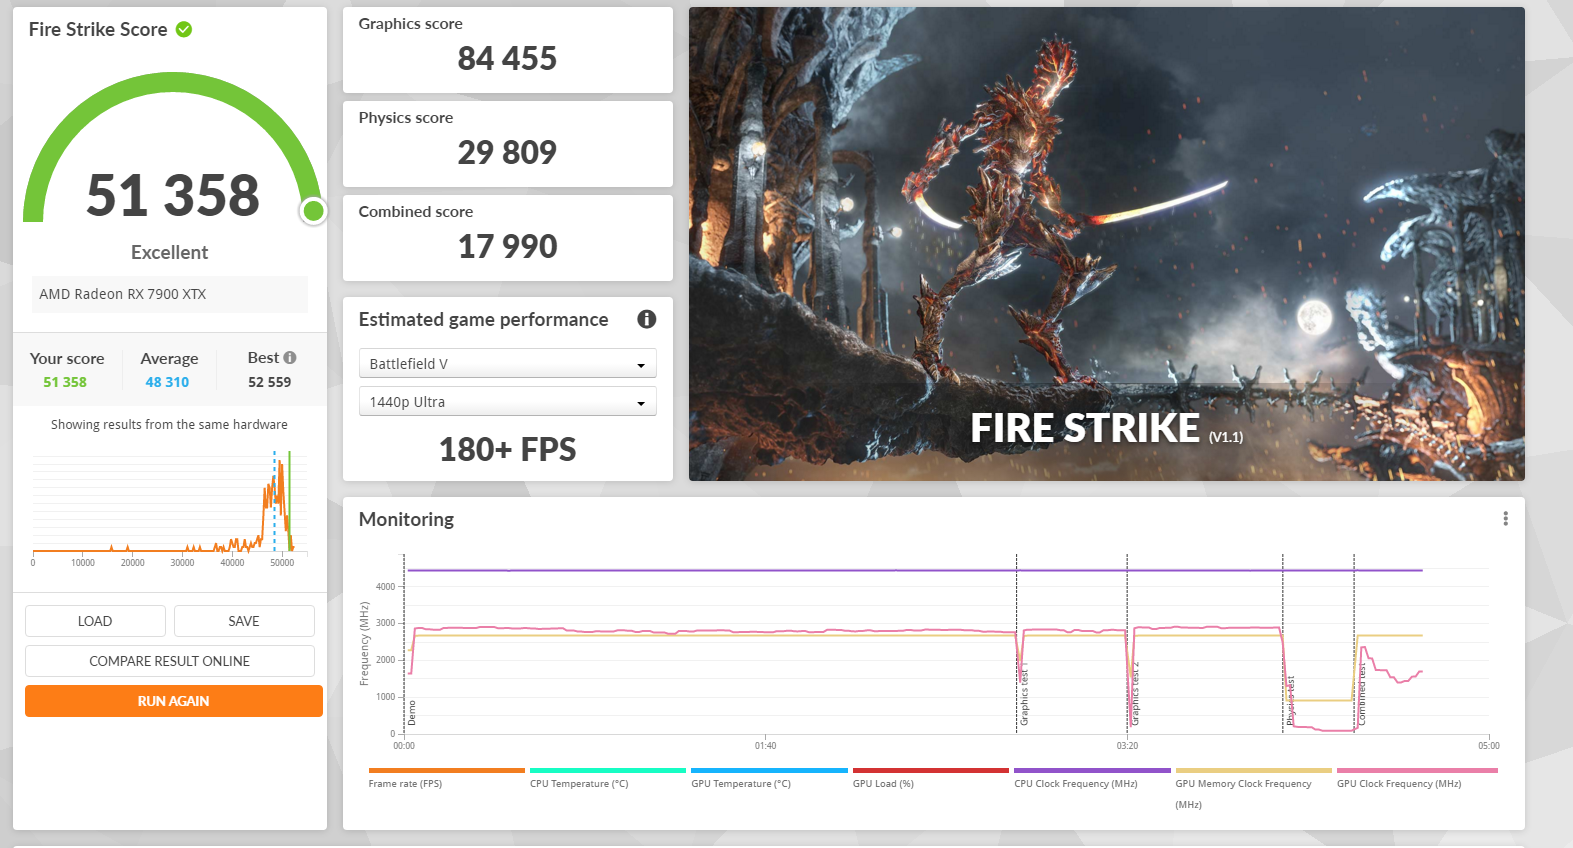Open the Battlefield V game dropdown
Screen dimensions: 1573x848
[x=507, y=363]
